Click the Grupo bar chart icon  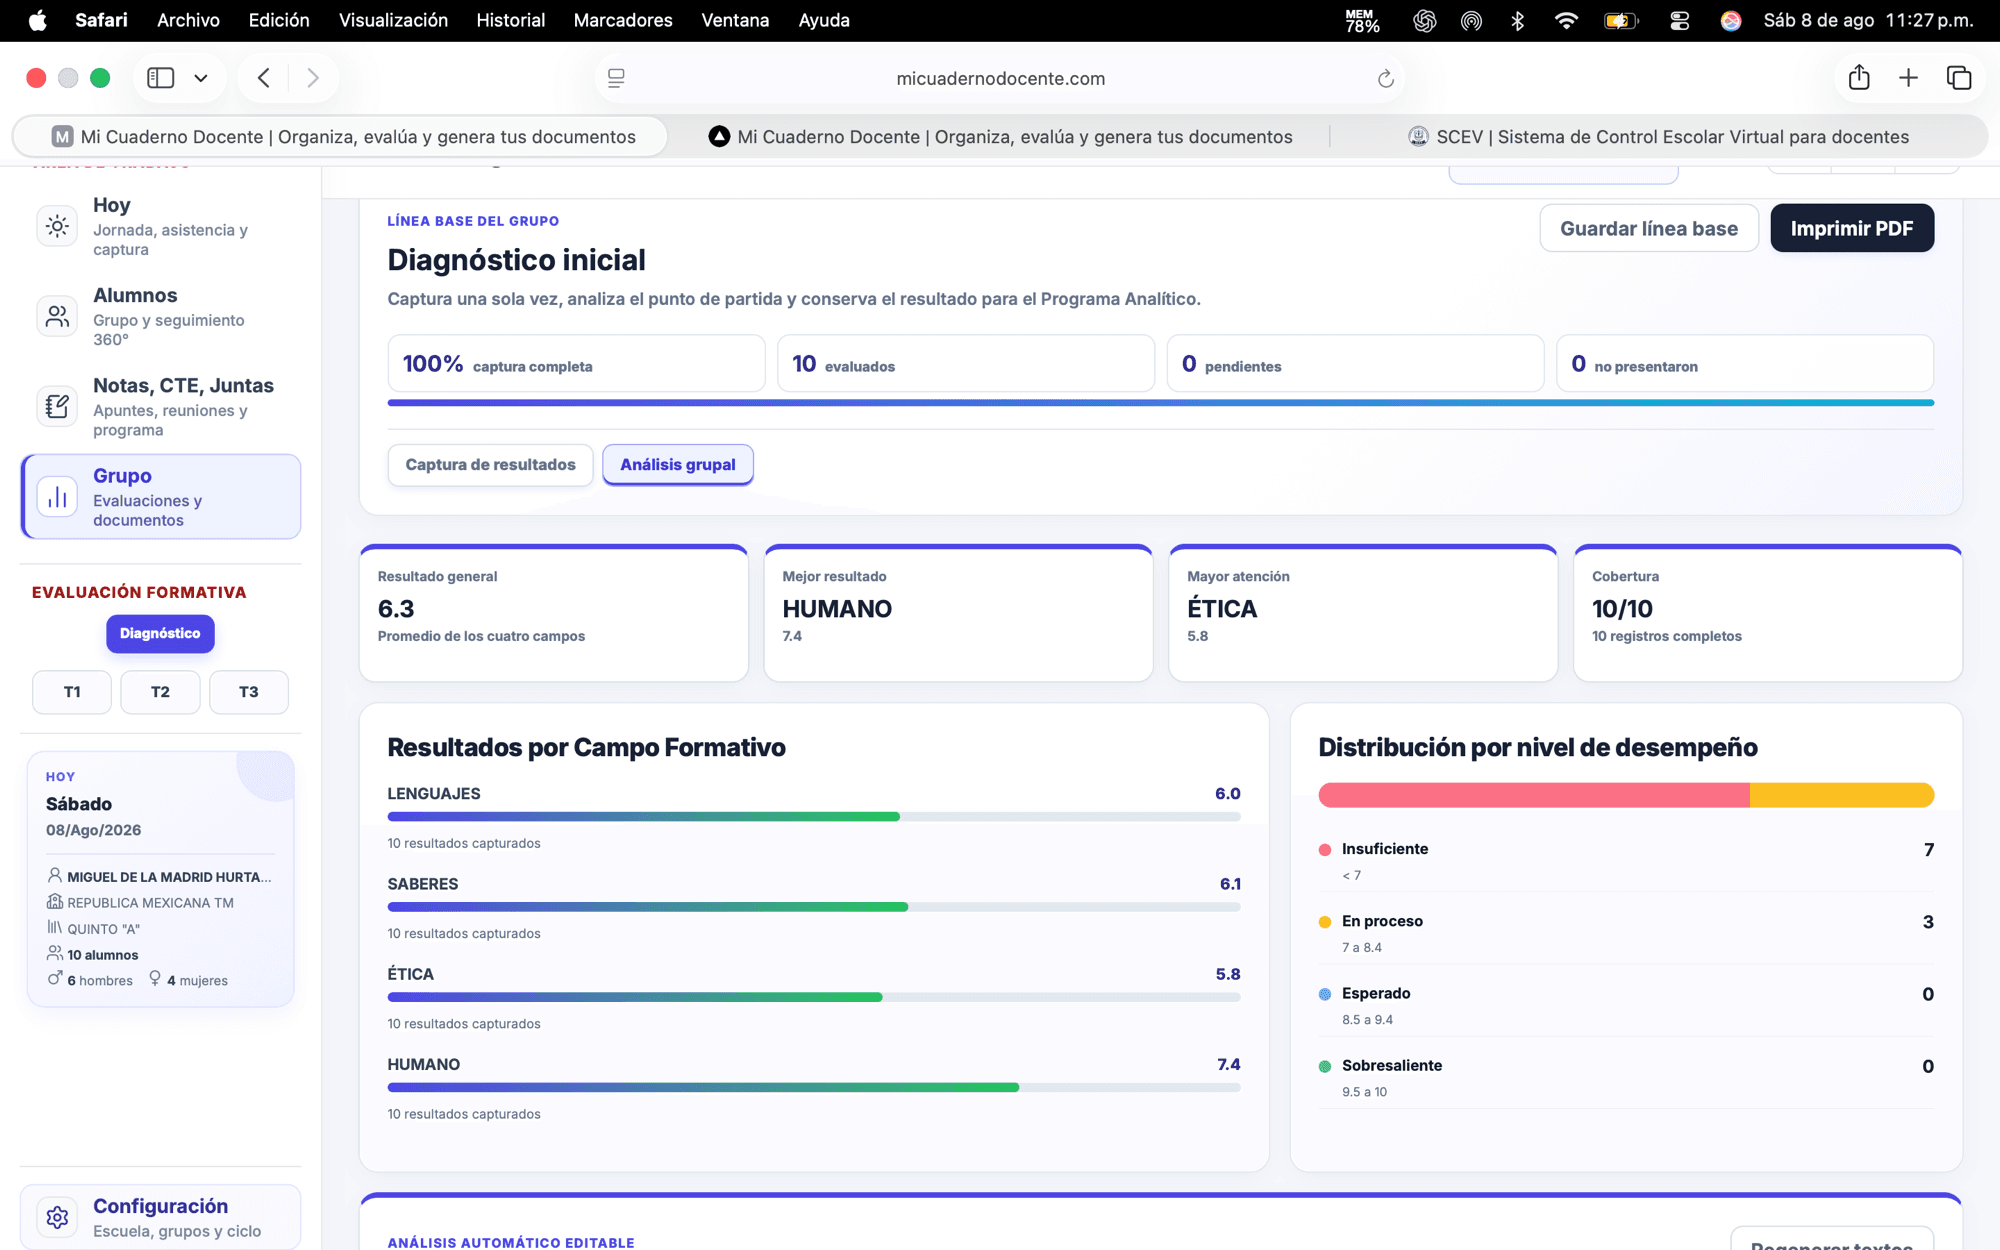point(57,497)
